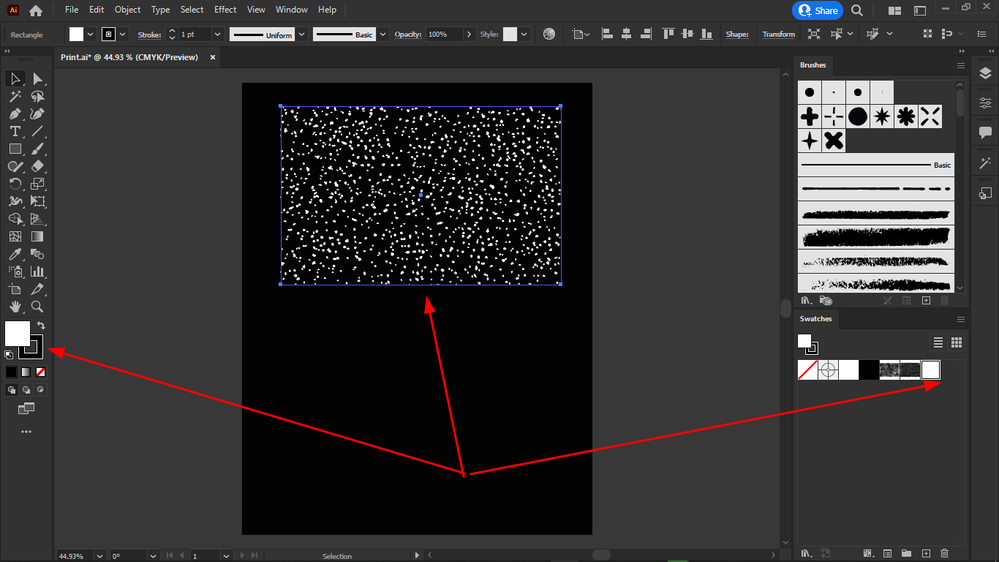Viewport: 999px width, 562px height.
Task: Open the Effect menu
Action: pyautogui.click(x=225, y=10)
